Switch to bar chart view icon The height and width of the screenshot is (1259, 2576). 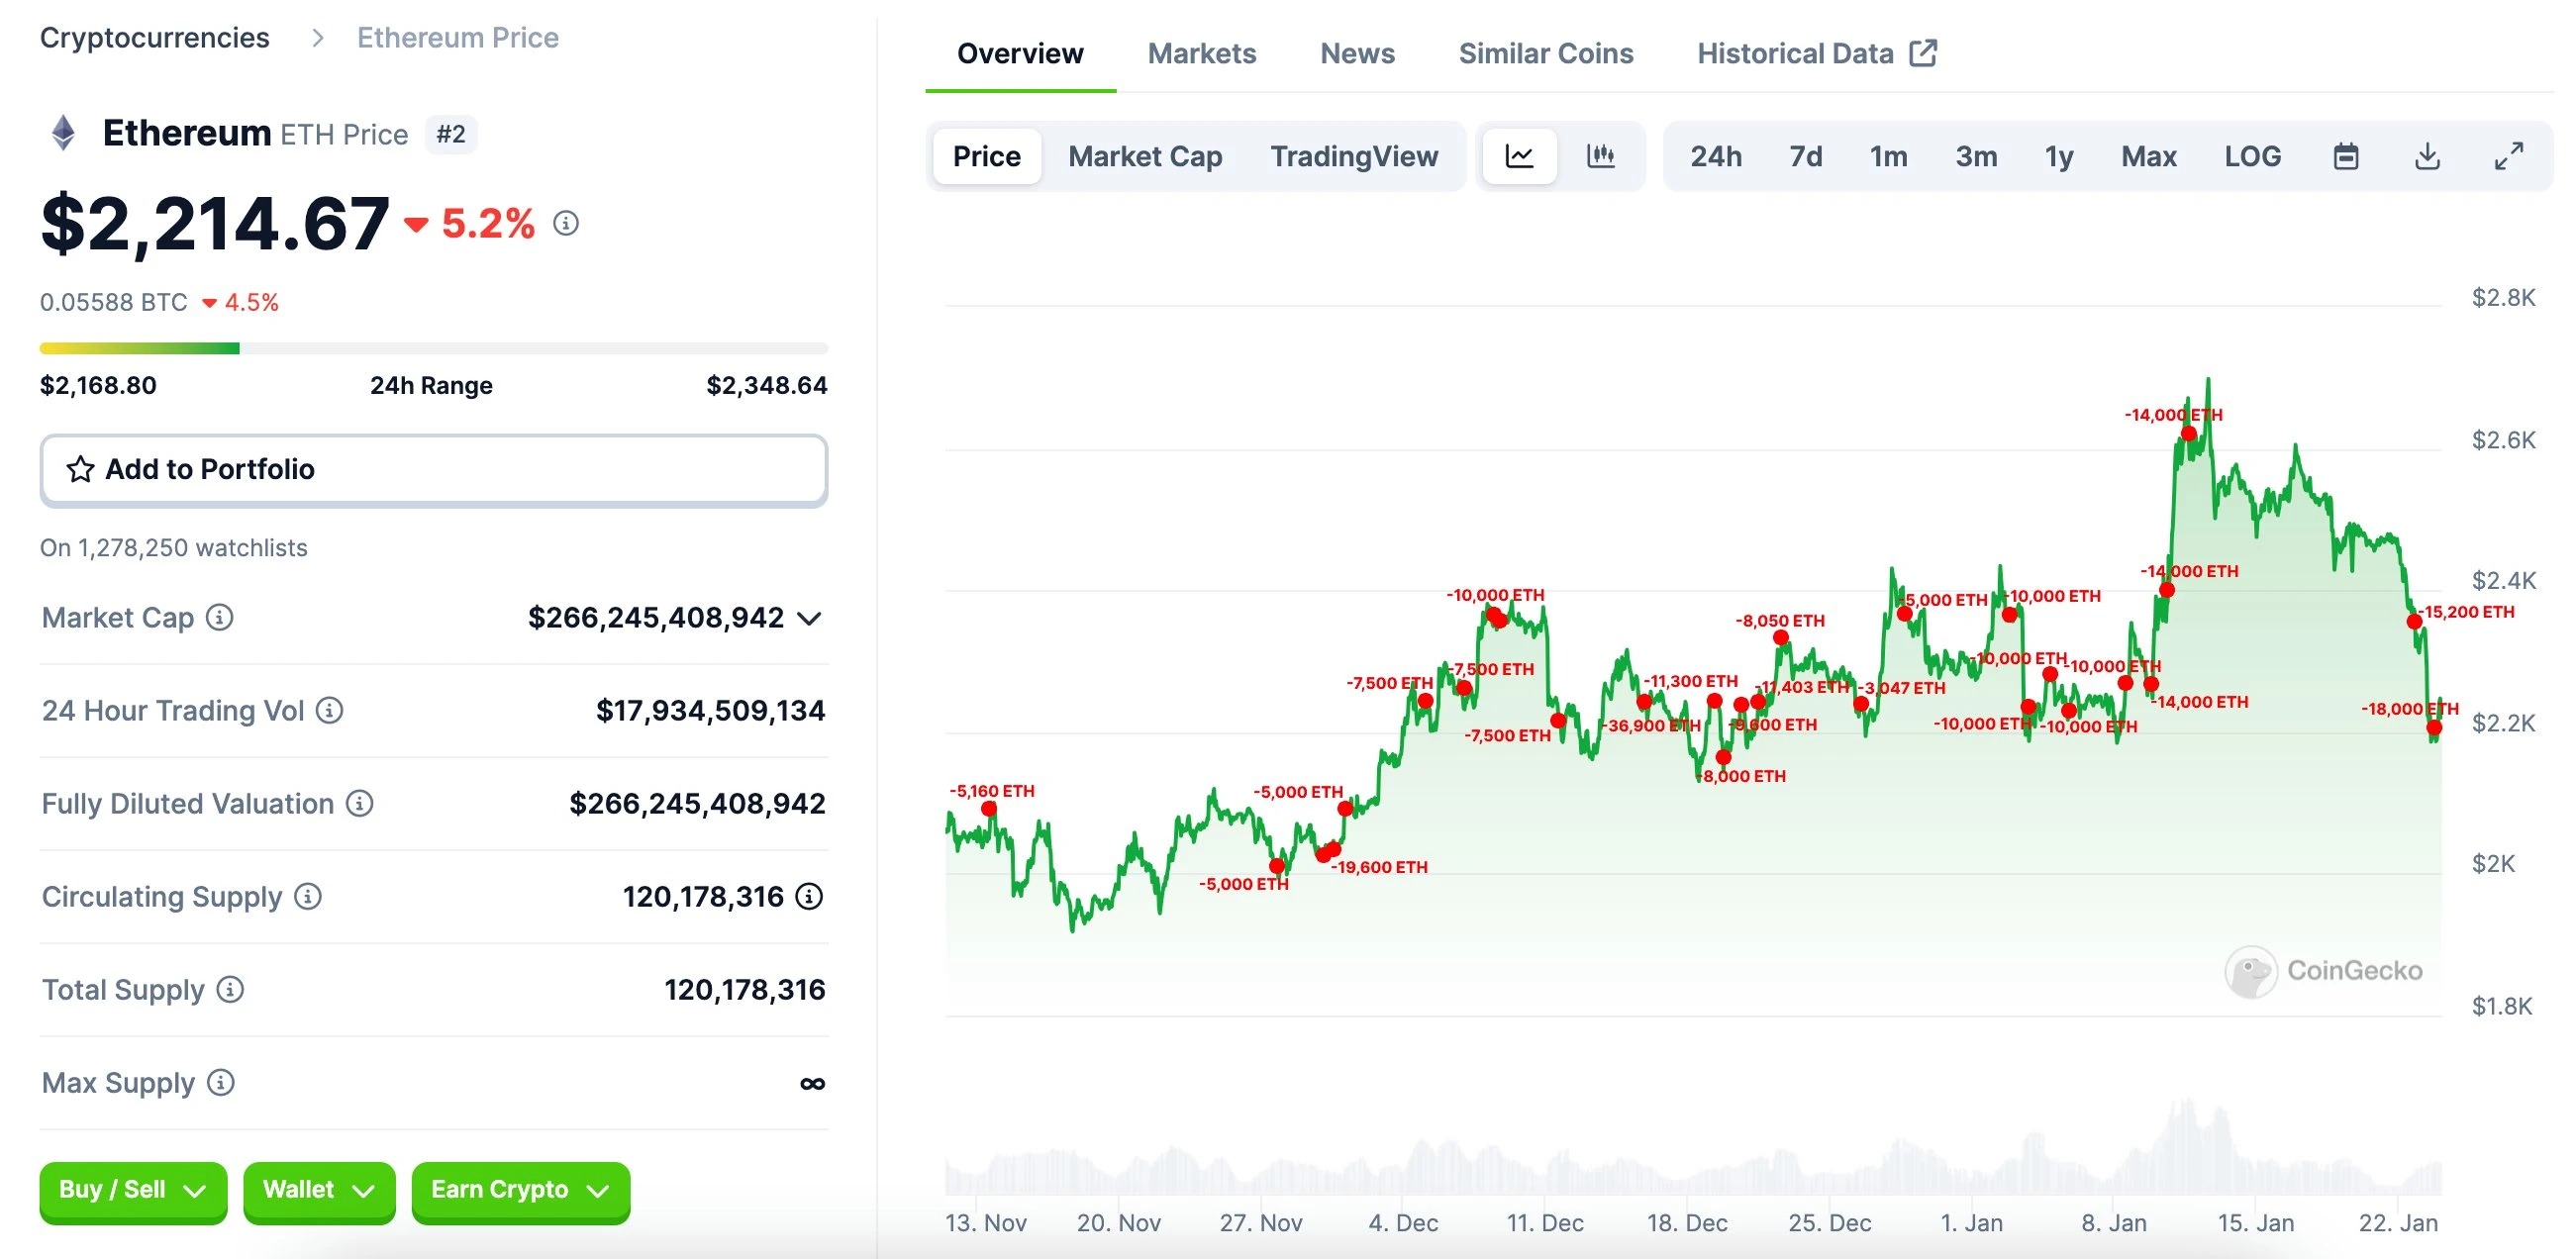click(x=1602, y=154)
